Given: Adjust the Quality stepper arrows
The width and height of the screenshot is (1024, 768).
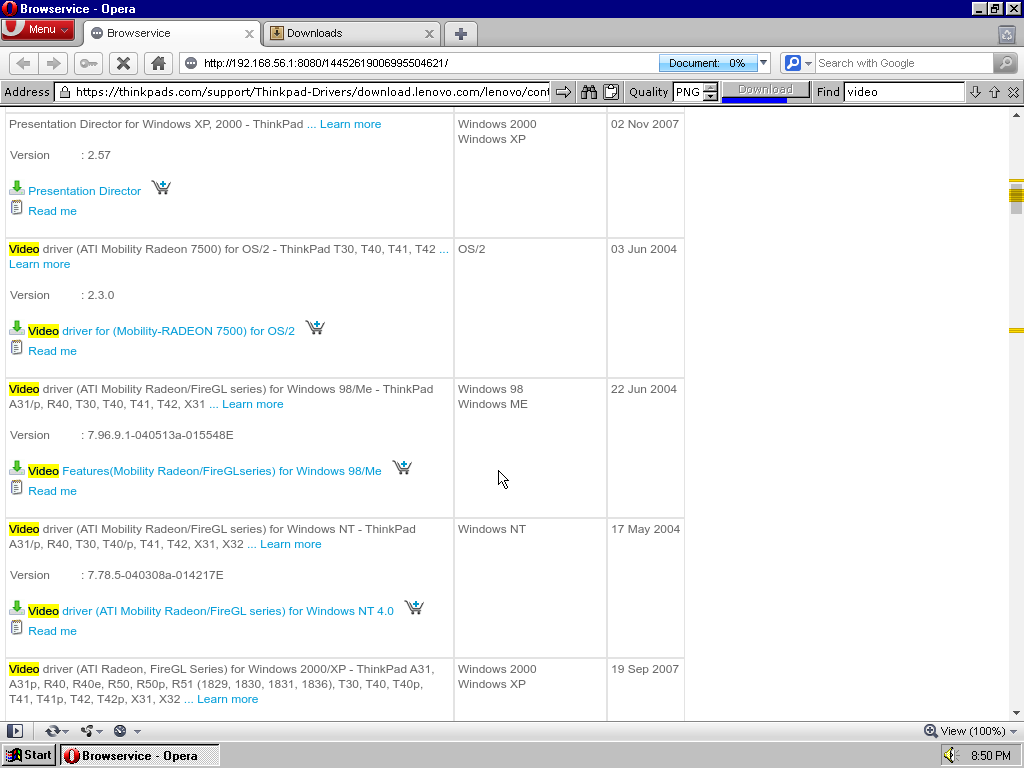Looking at the screenshot, I should tap(711, 92).
